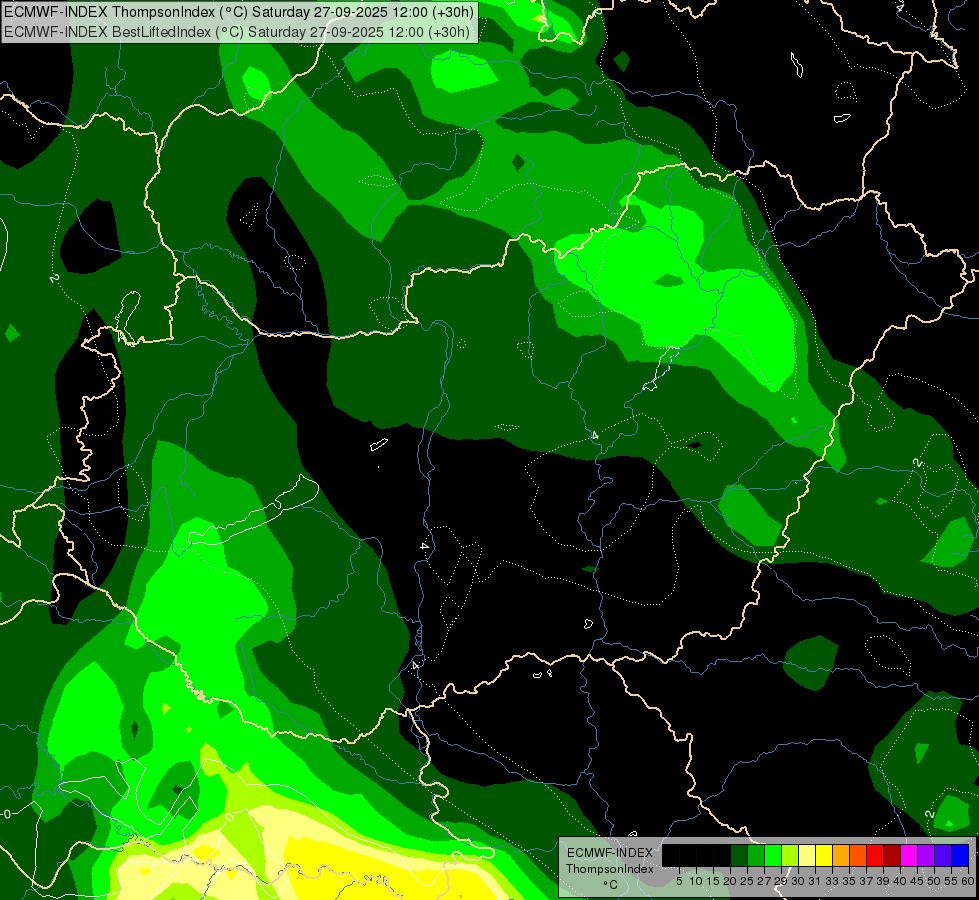979x900 pixels.
Task: Click legend tick value 45
Action: click(x=918, y=881)
